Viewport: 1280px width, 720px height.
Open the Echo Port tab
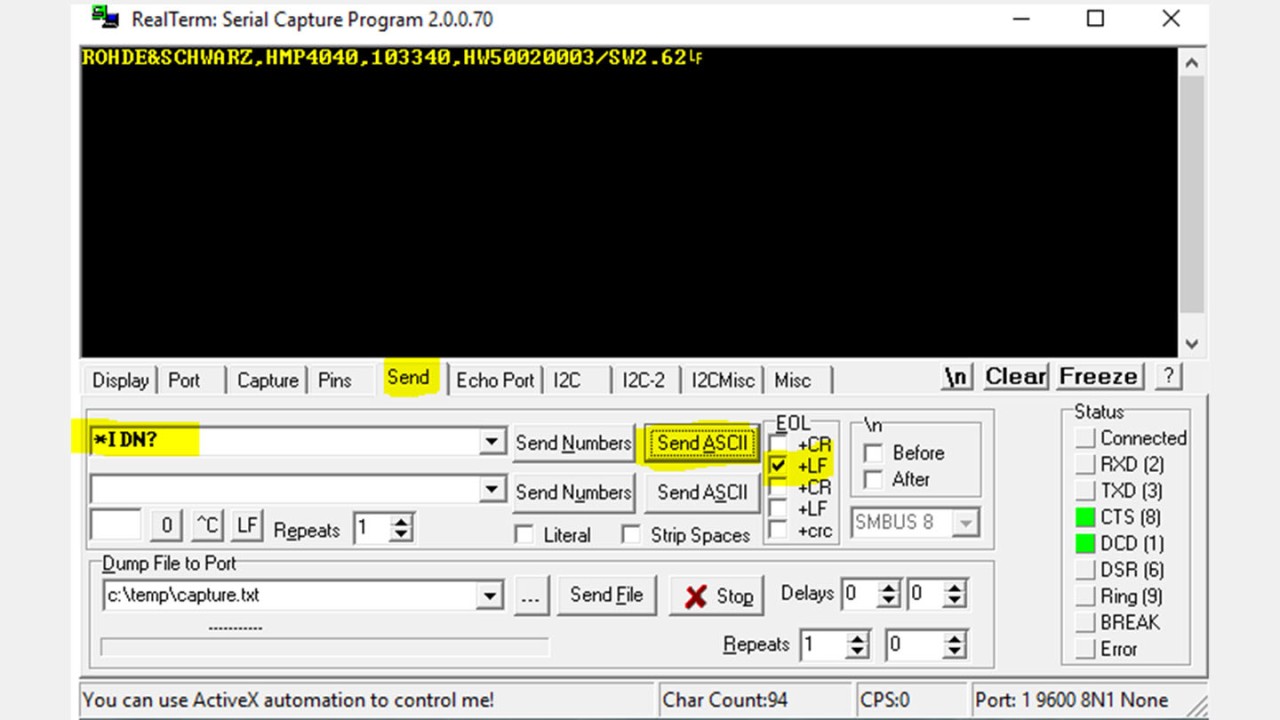pos(495,380)
